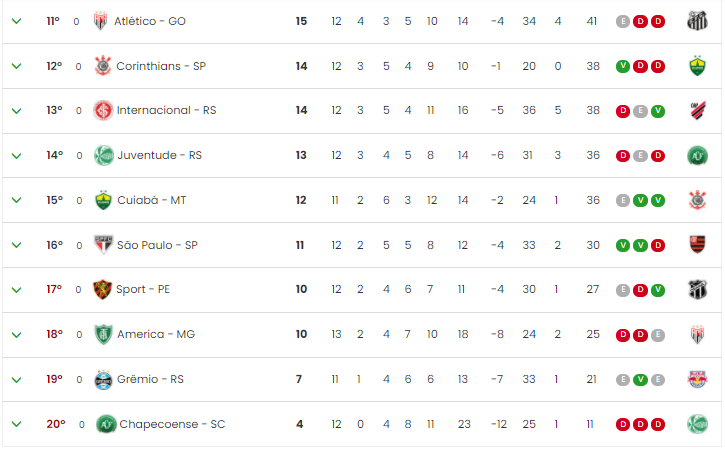The width and height of the screenshot is (725, 449).
Task: Click the Internacional team crest icon
Action: click(x=103, y=111)
